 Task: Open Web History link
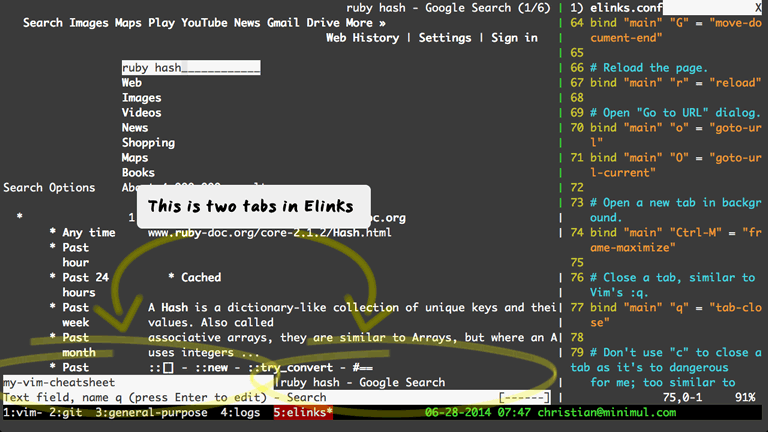coord(362,38)
